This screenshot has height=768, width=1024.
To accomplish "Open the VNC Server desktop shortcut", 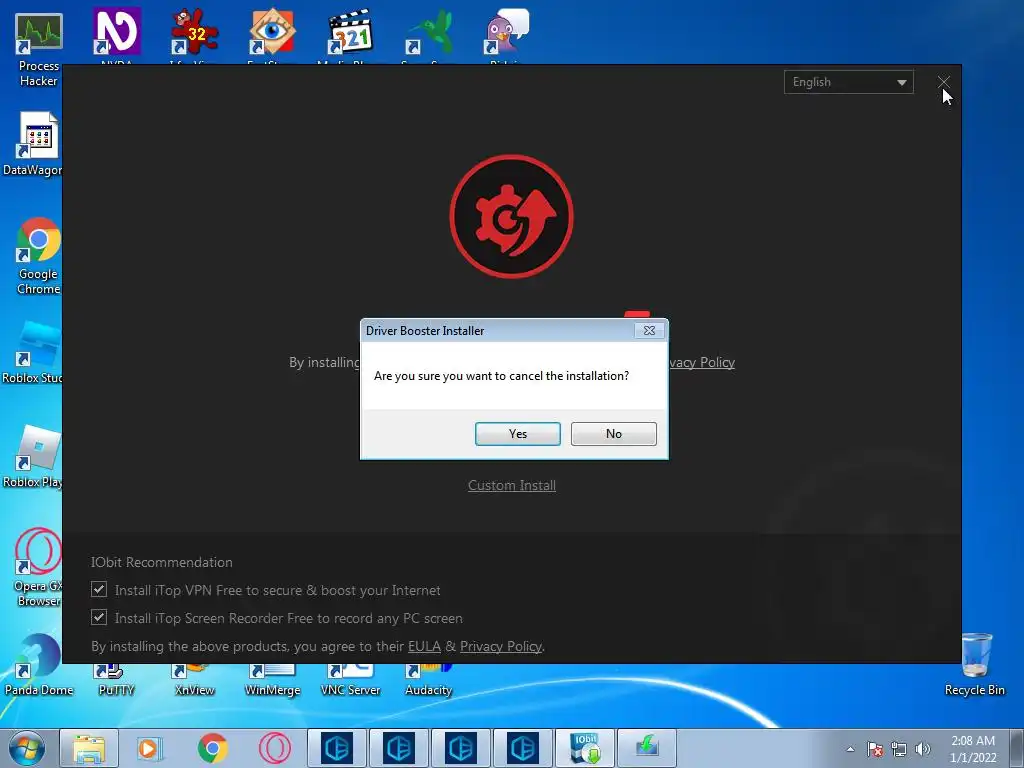I will point(350,680).
